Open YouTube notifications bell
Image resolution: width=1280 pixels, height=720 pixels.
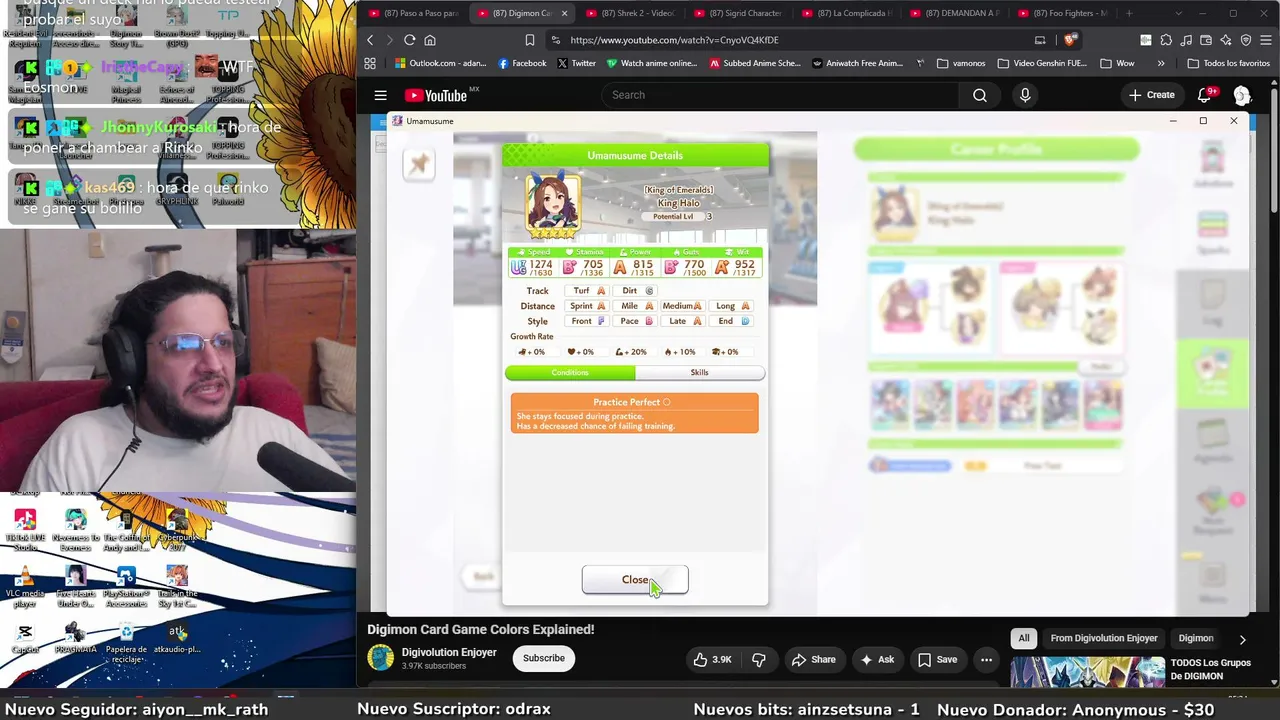tap(1205, 95)
